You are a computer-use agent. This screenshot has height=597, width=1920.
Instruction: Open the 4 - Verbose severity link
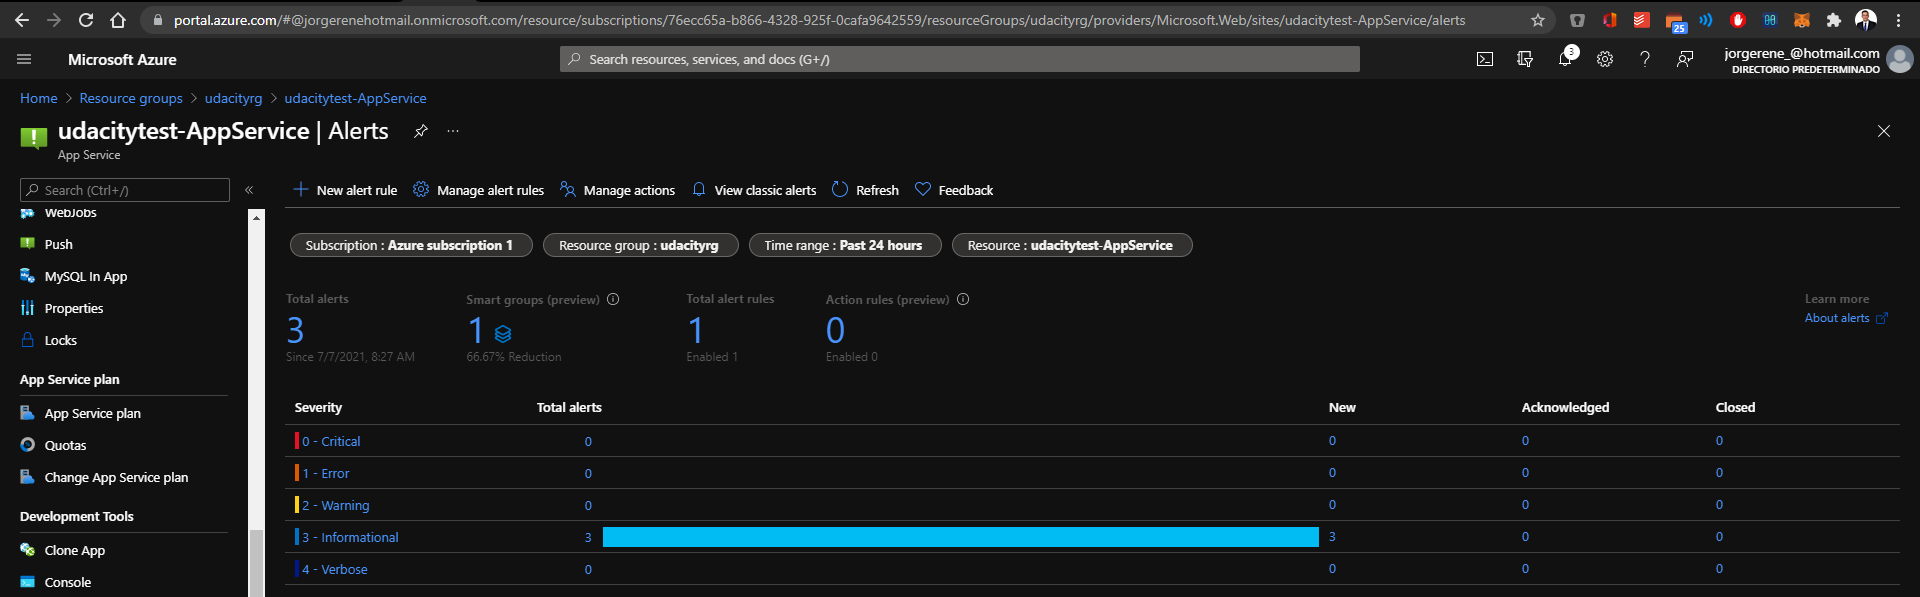pyautogui.click(x=335, y=569)
